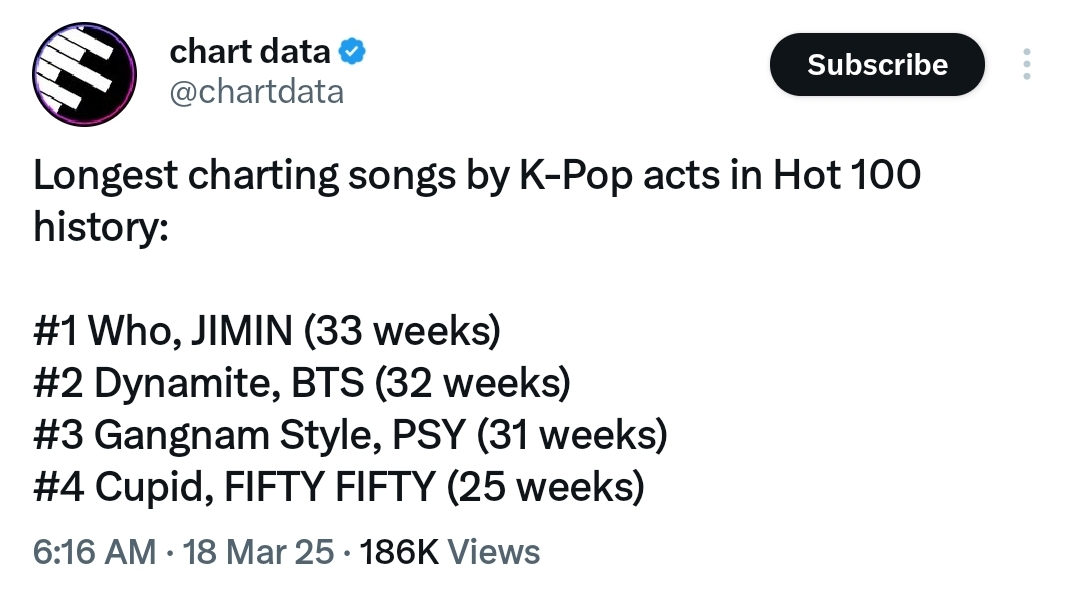
Task: Click the #2 Dynamite, BTS line
Action: point(302,384)
